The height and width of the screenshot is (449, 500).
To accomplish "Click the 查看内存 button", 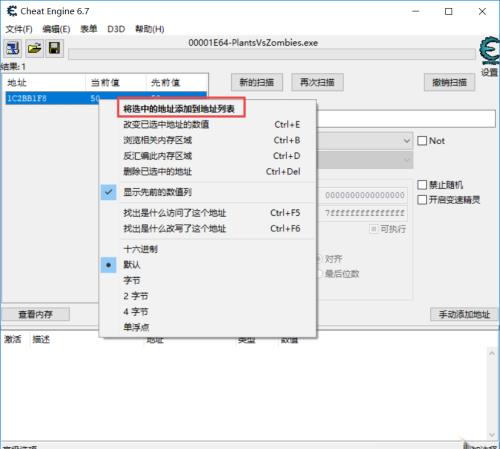I will pos(35,314).
